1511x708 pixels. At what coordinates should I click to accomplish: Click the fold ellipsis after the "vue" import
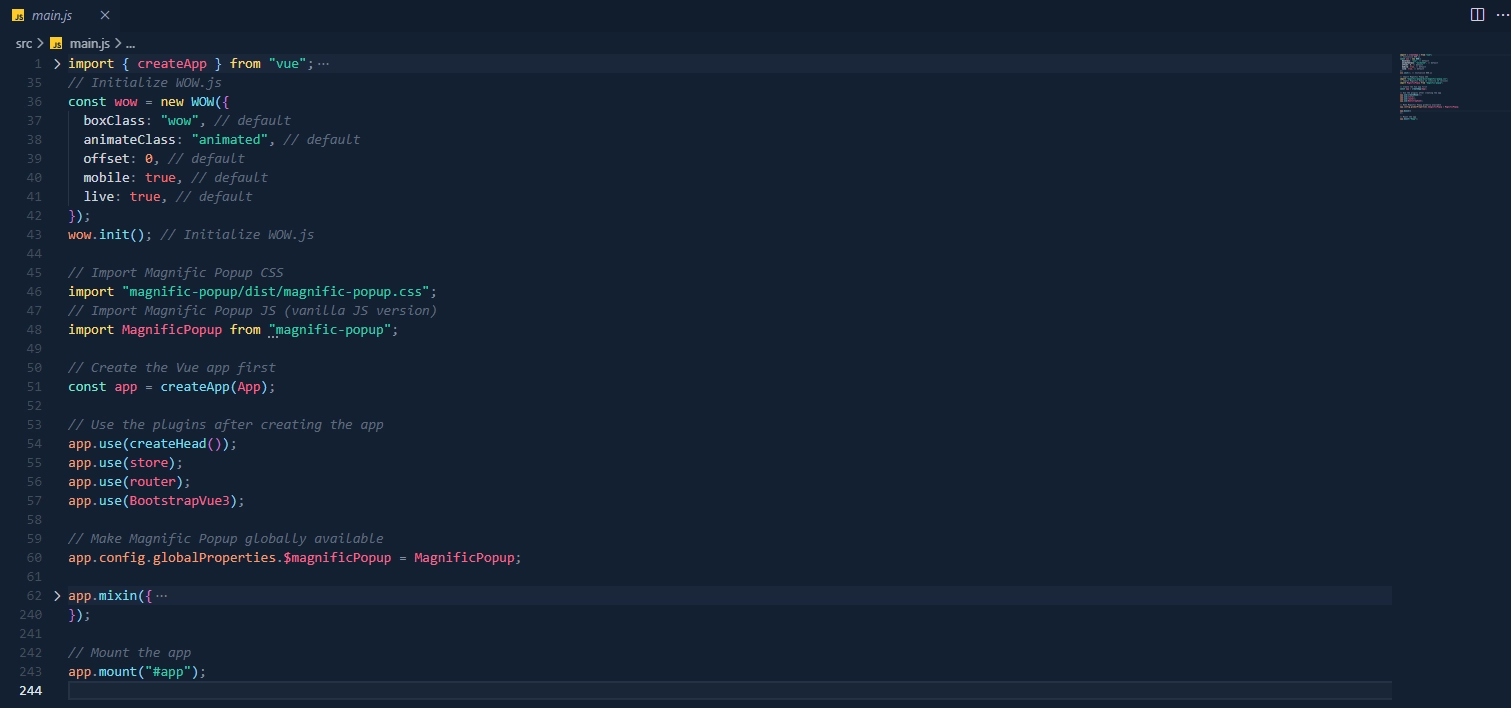tap(323, 64)
